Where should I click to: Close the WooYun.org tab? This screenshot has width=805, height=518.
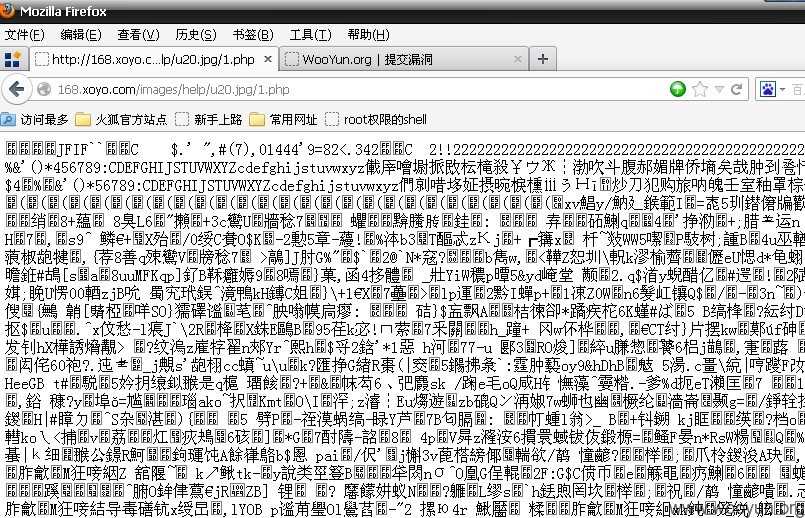518,60
